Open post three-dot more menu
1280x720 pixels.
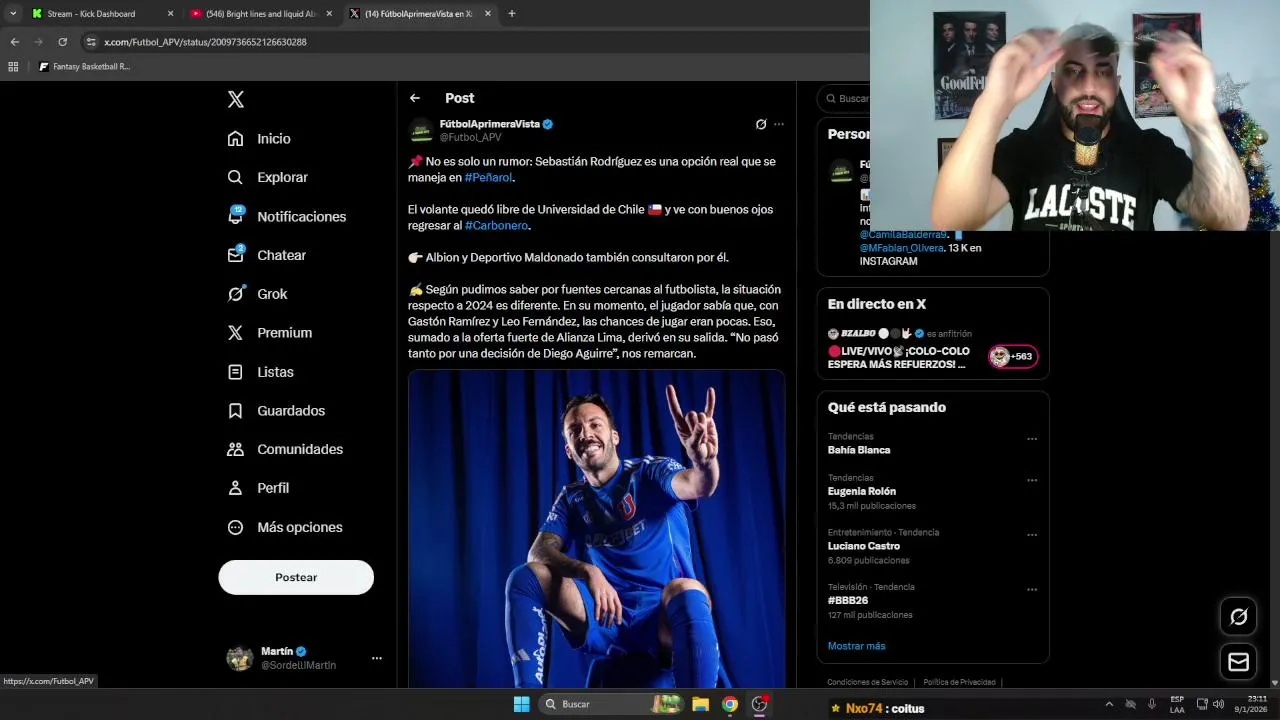click(779, 124)
